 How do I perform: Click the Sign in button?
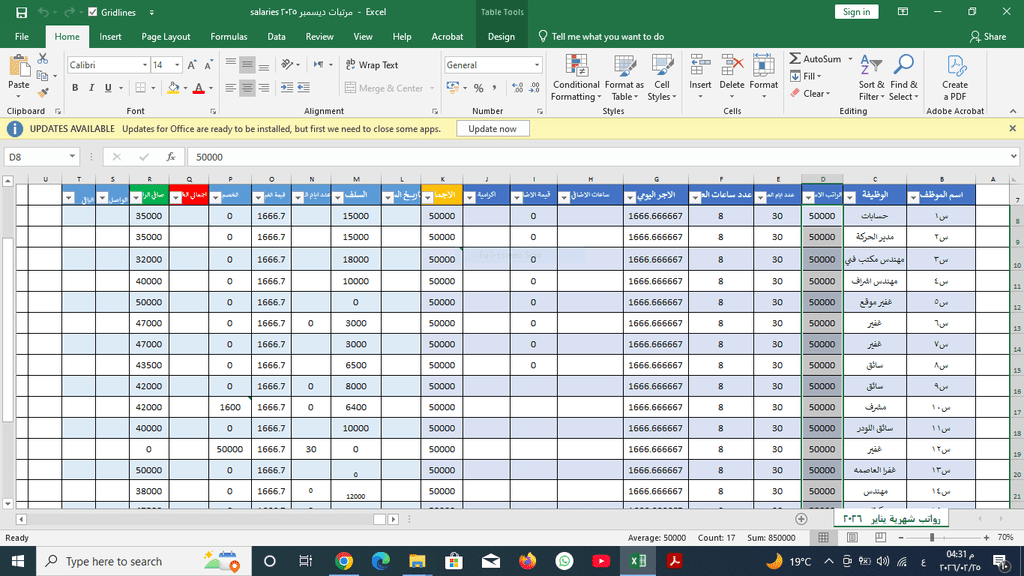[856, 12]
